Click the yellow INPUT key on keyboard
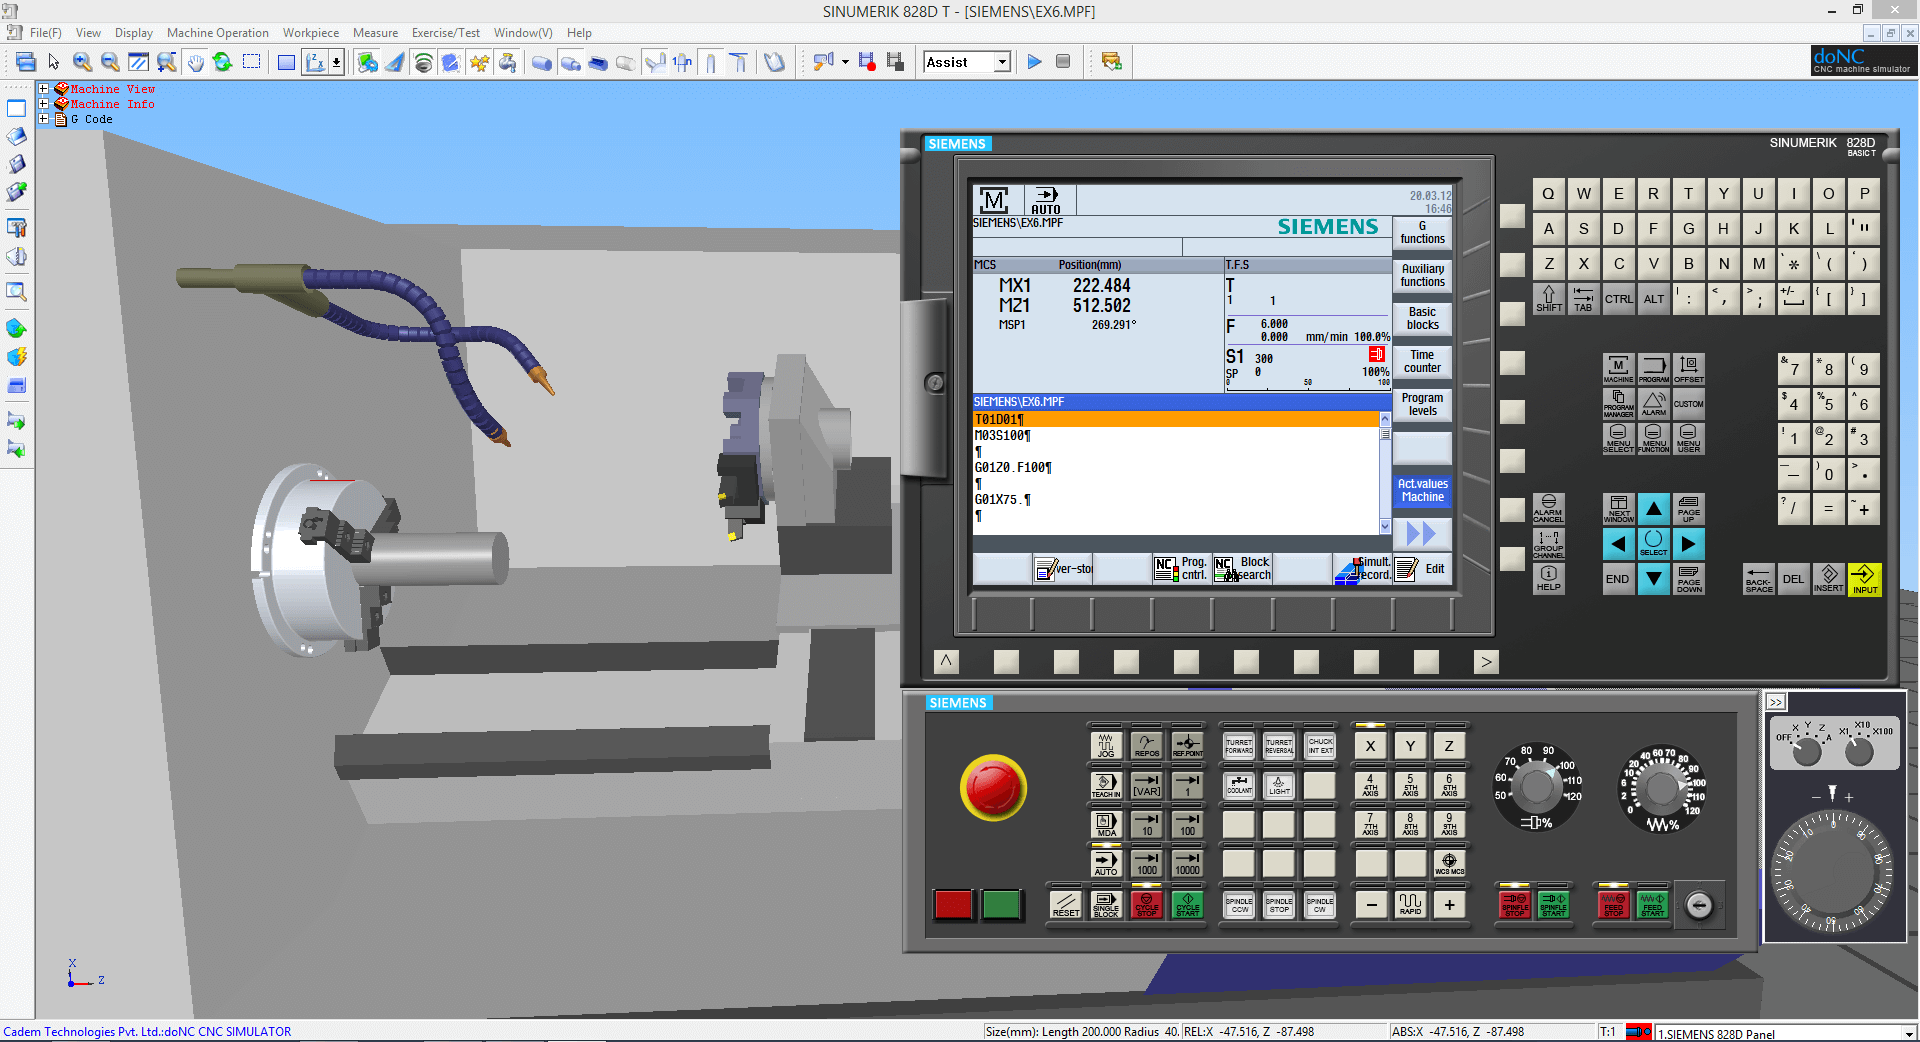The width and height of the screenshot is (1920, 1042). pos(1864,578)
